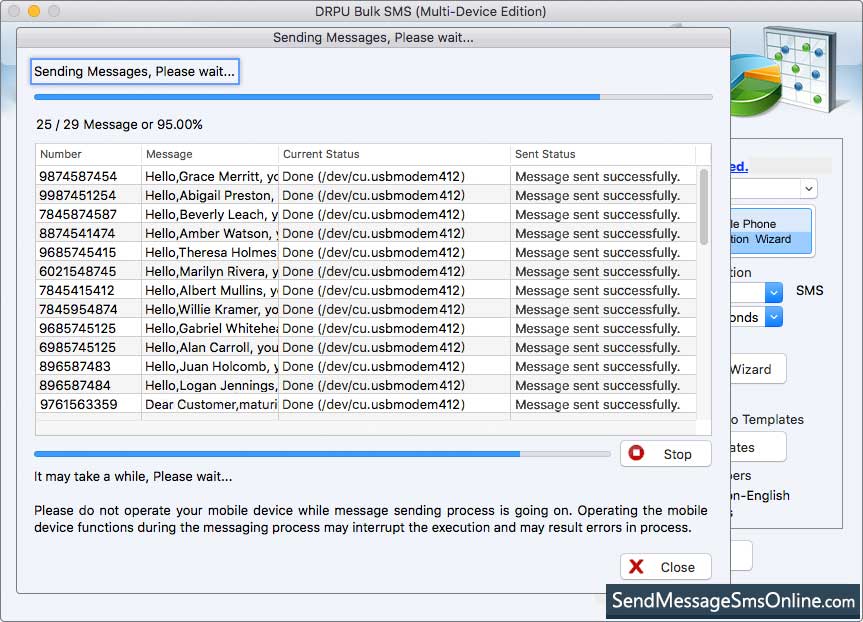Select number 896587484 in the table
Screen dimensions: 863x622
[x=75, y=385]
